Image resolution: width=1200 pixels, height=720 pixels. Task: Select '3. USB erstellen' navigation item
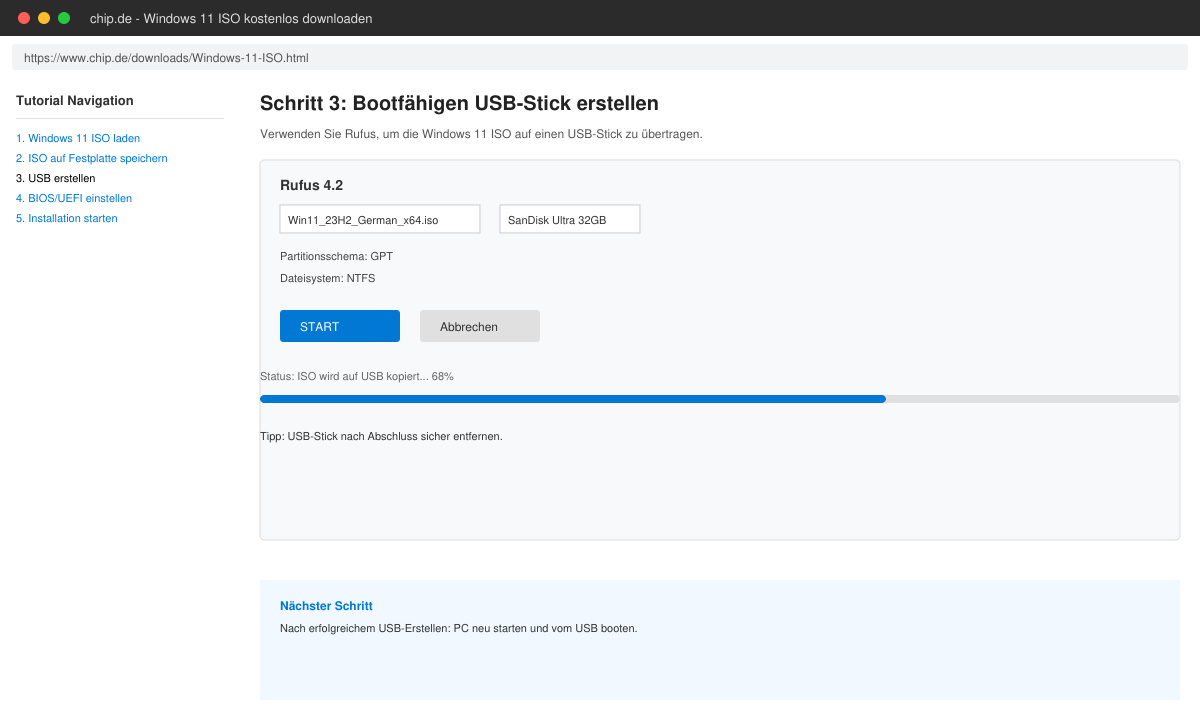click(x=56, y=178)
